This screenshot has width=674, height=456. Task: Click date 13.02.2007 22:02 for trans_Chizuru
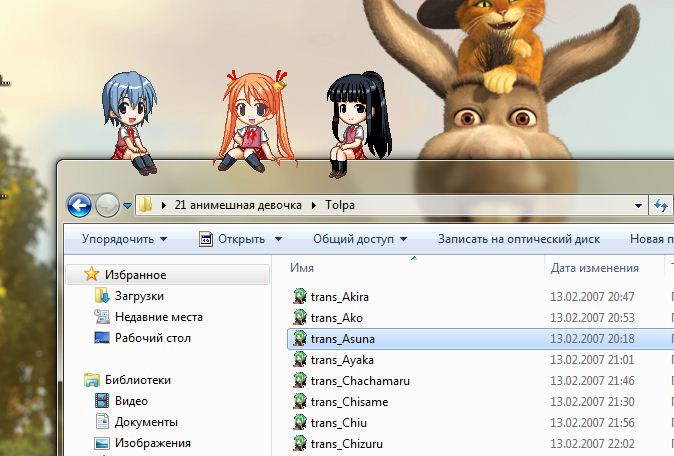[592, 444]
